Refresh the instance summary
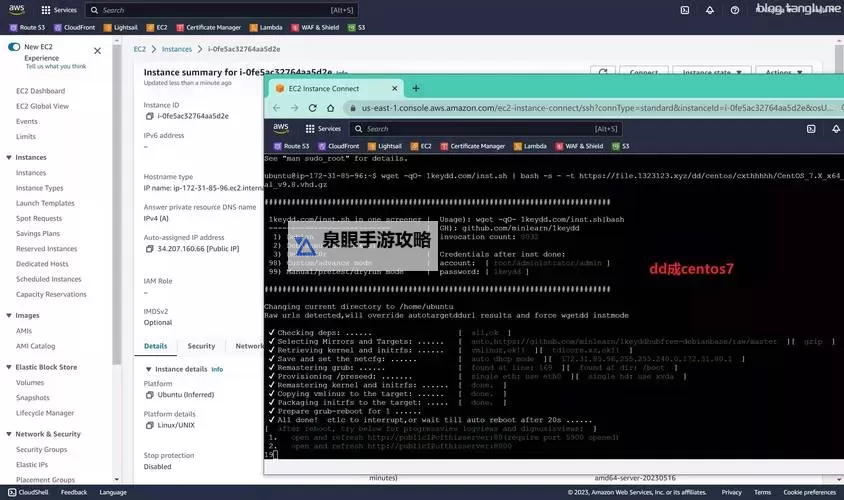844x500 pixels. point(603,72)
